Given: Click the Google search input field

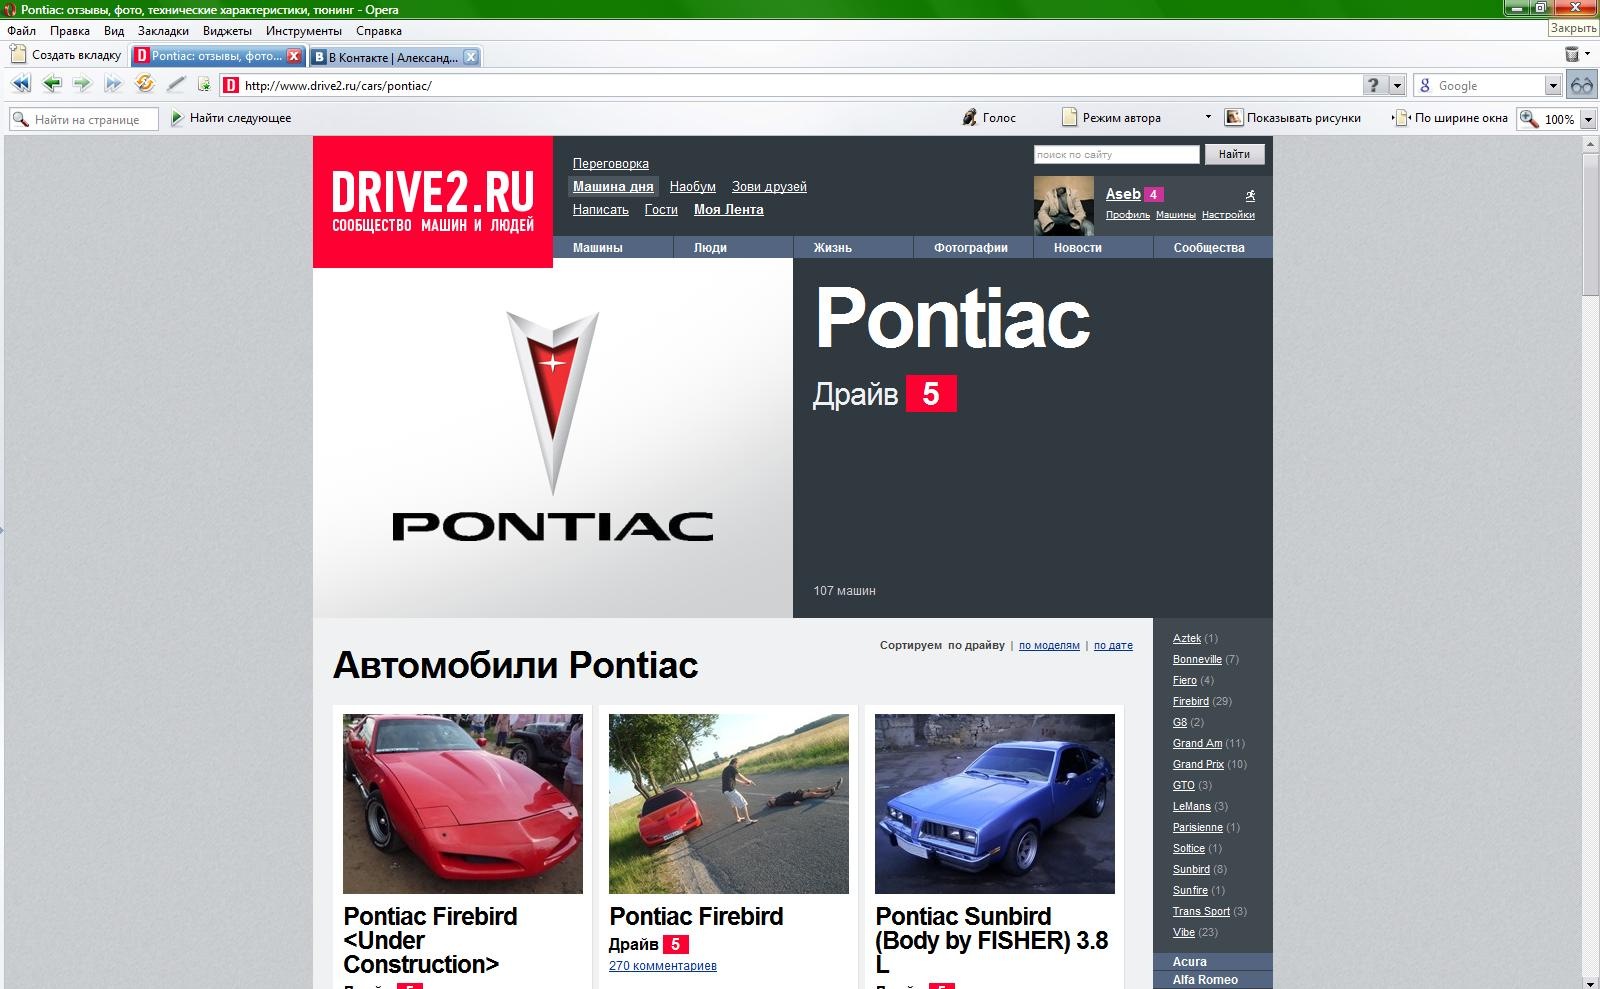Looking at the screenshot, I should coord(1489,86).
